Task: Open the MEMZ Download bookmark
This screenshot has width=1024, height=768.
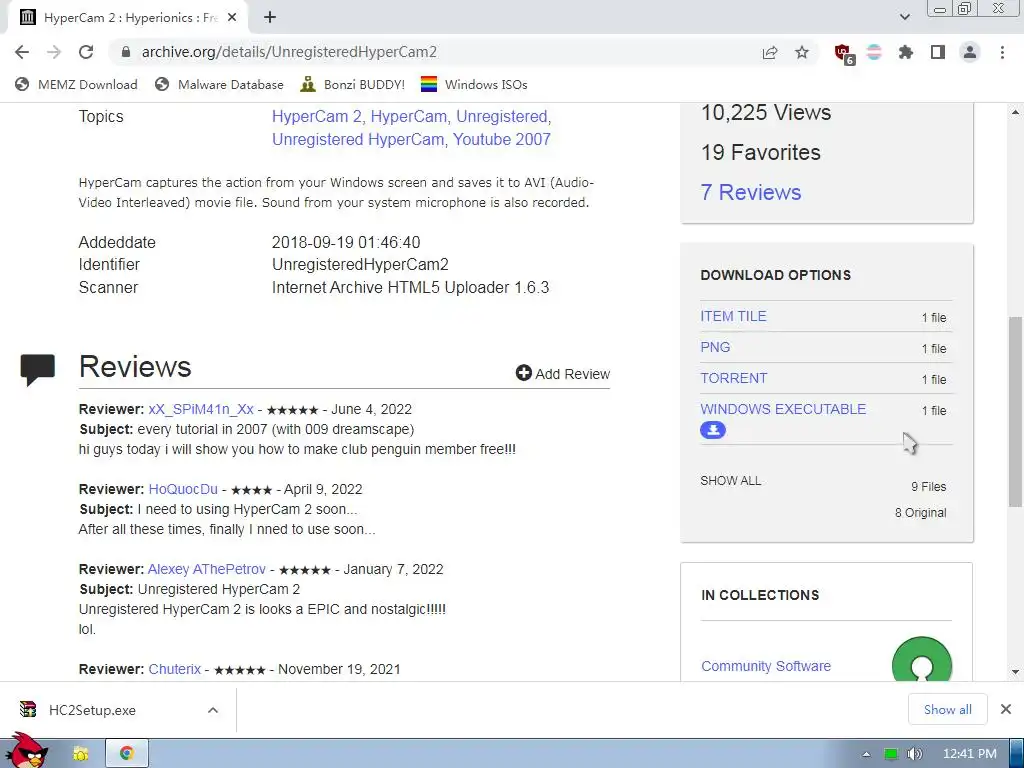Action: click(76, 84)
